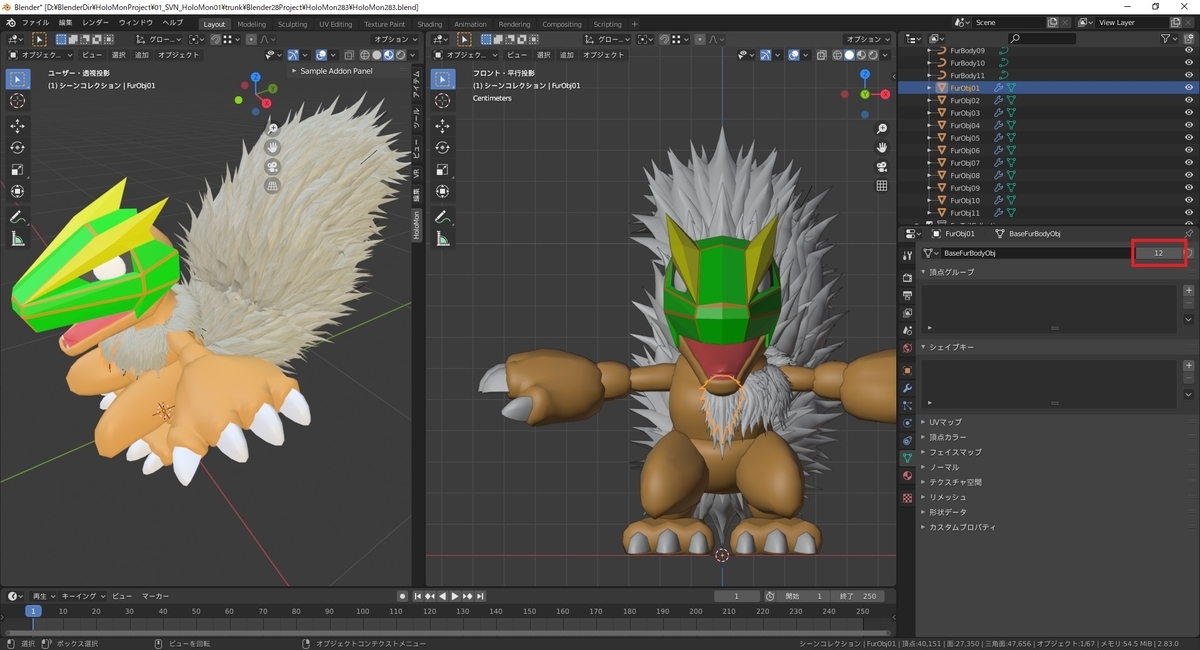Open the Texture properties checker tab
1200x650 pixels.
pos(907,497)
